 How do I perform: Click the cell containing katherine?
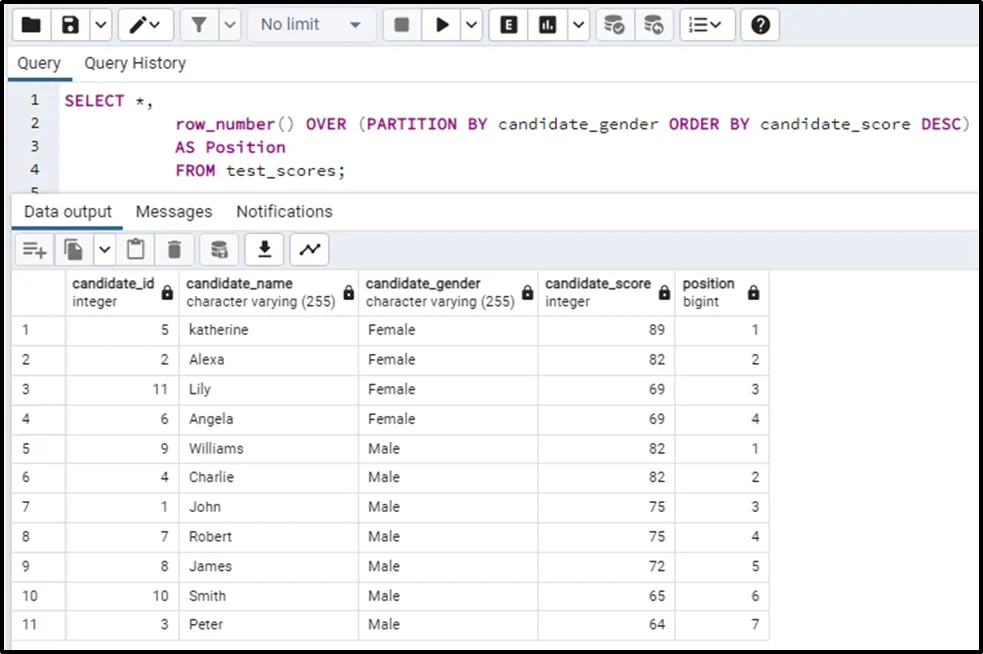[x=219, y=330]
